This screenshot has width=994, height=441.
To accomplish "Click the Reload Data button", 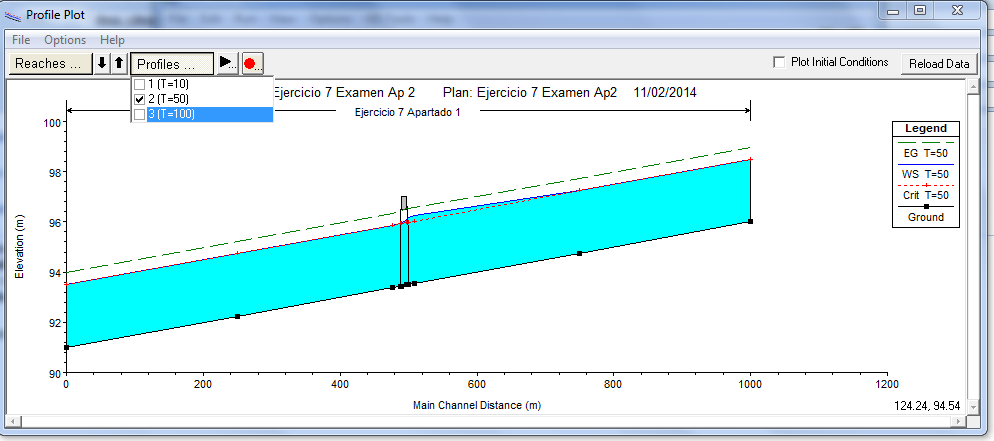I will [x=939, y=64].
